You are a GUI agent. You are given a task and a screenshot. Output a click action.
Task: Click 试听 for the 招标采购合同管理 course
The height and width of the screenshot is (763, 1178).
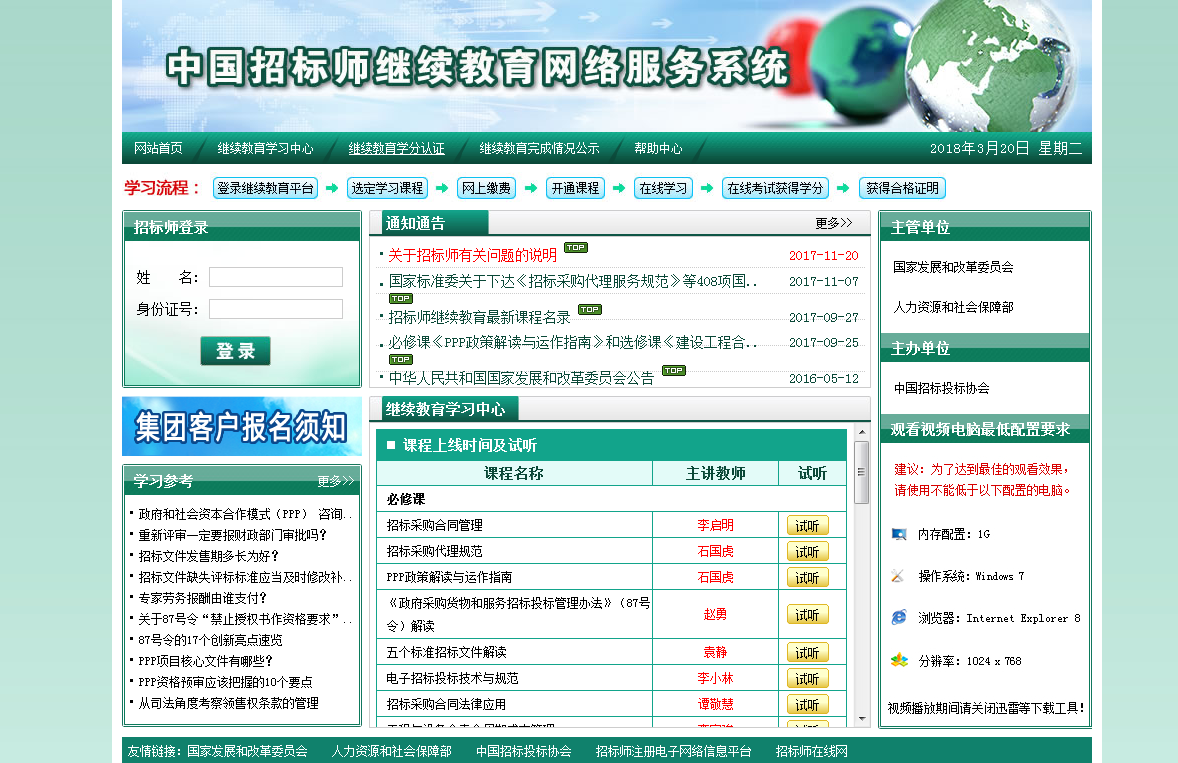tap(807, 525)
